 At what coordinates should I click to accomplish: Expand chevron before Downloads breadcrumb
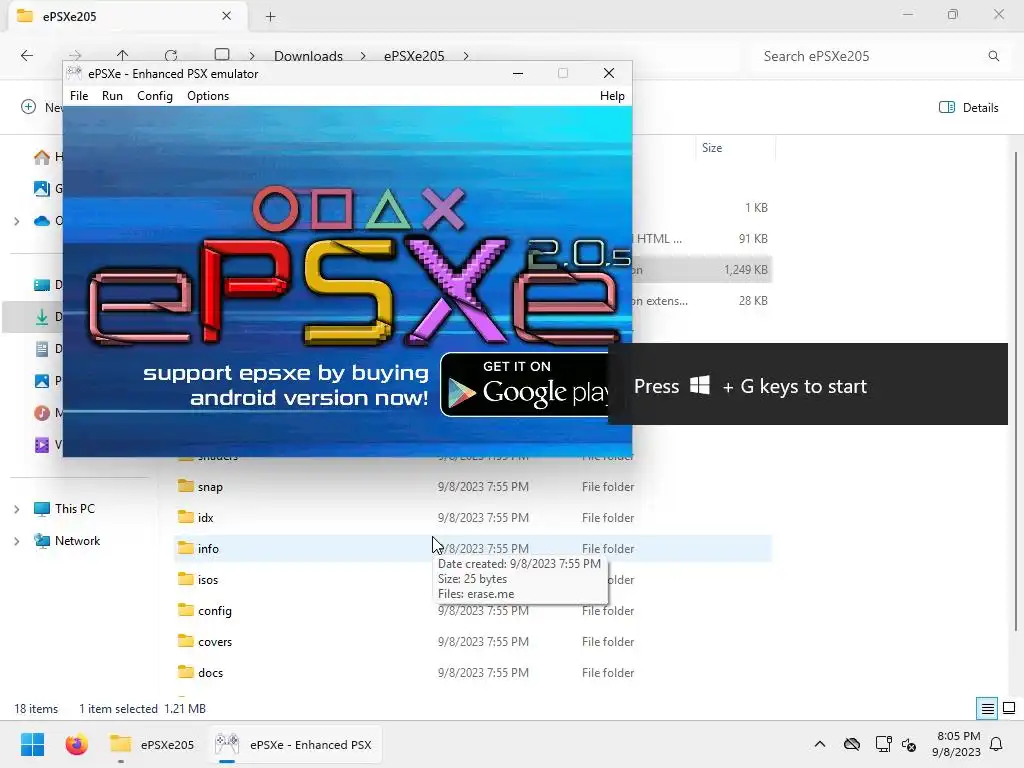pos(251,56)
